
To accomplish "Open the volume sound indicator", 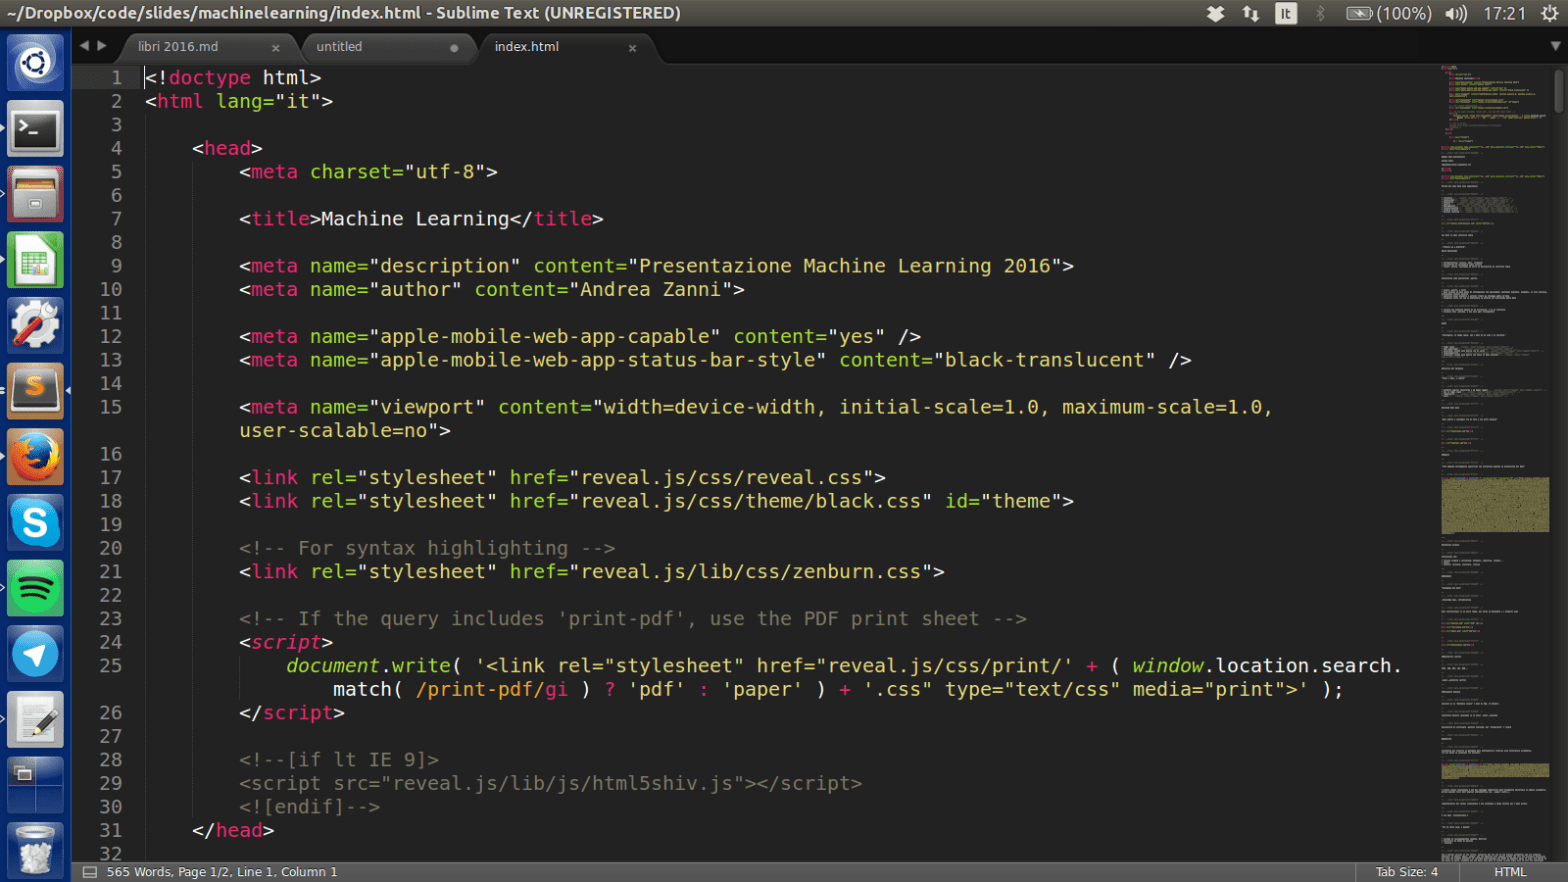I will coord(1455,13).
